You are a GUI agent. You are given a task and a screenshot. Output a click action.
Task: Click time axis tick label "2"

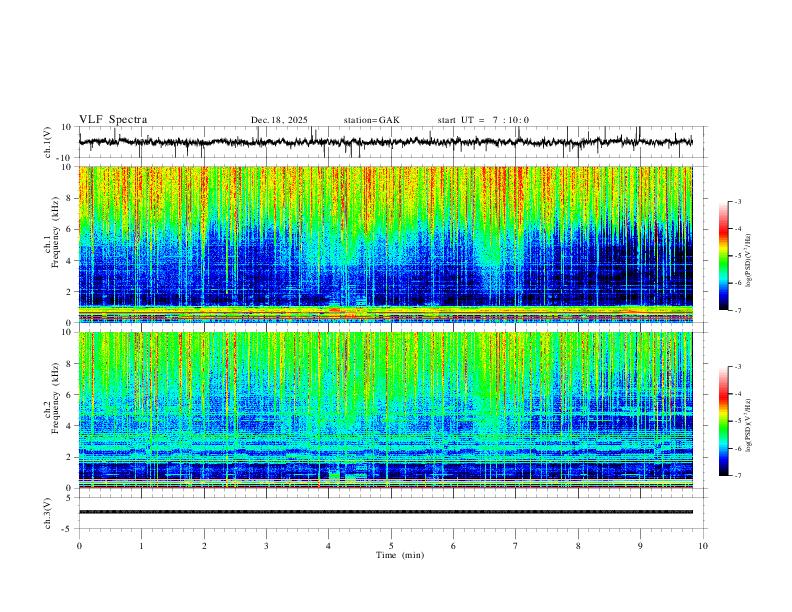204,546
